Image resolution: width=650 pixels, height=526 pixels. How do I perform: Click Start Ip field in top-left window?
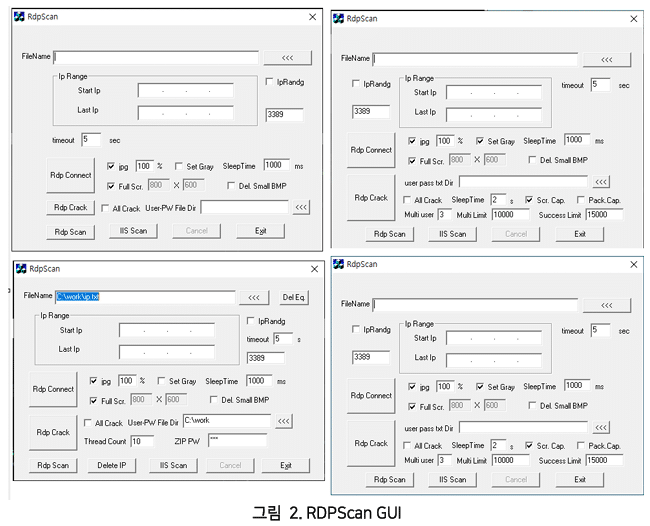point(186,91)
